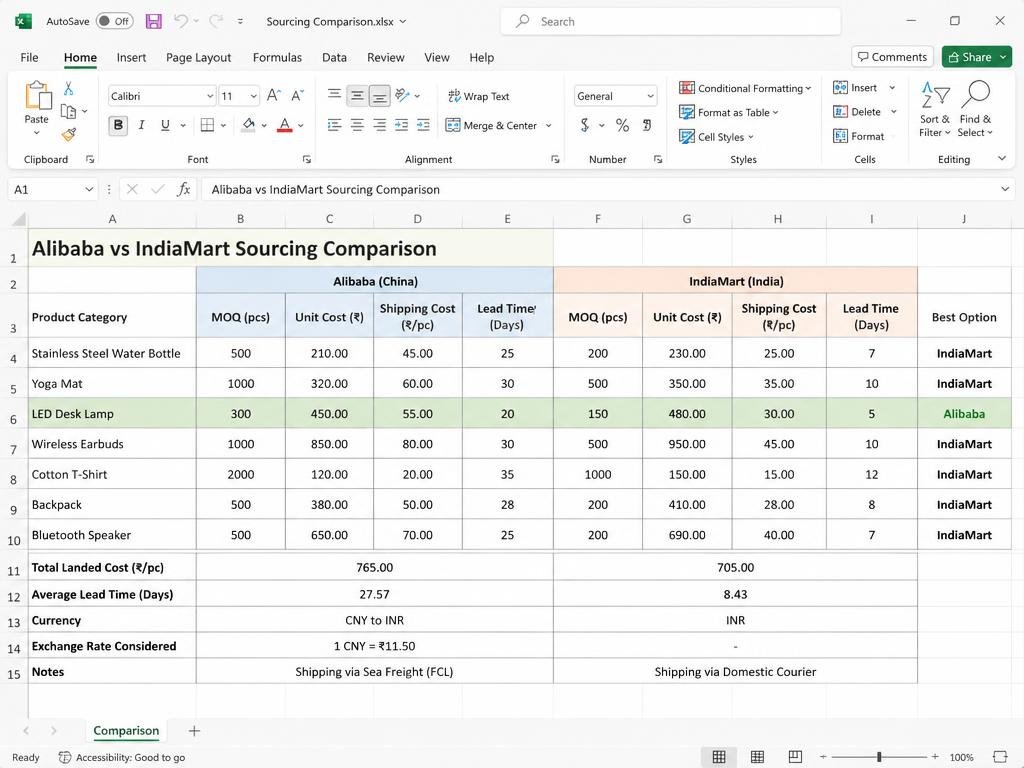
Task: Decrease font size with smaller A icon
Action: coord(297,95)
